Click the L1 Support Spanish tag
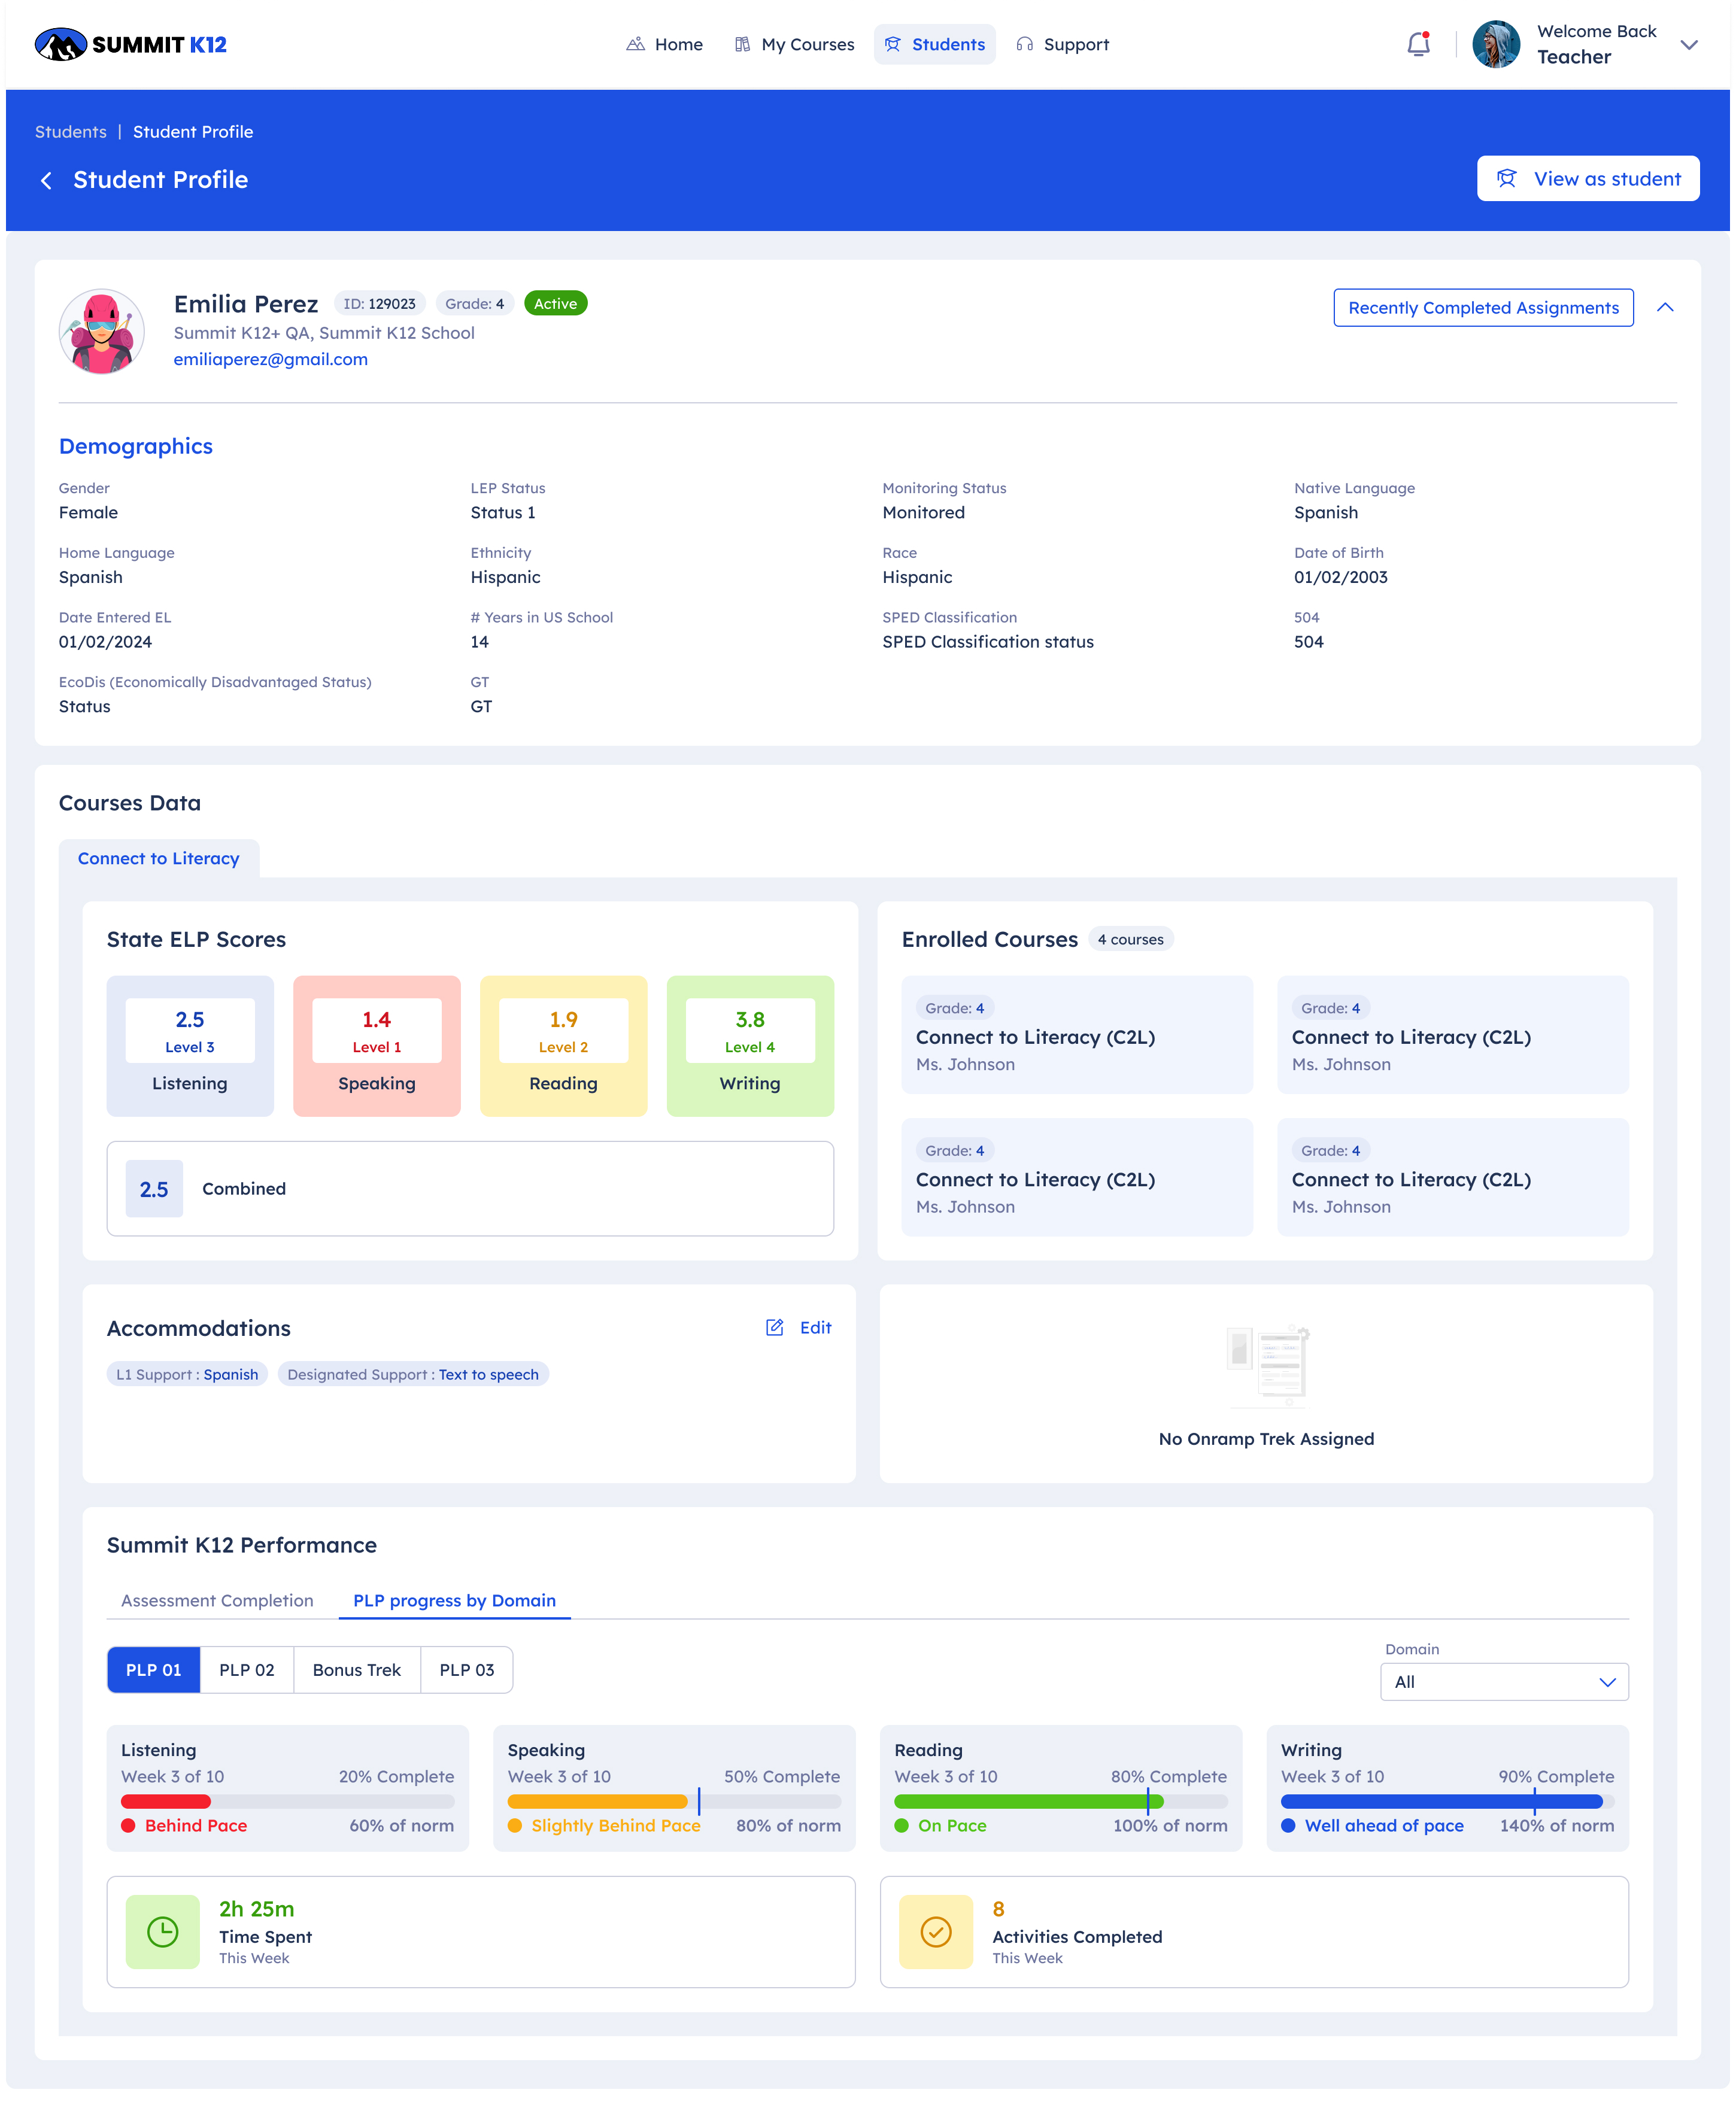Image resolution: width=1736 pixels, height=2108 pixels. click(x=187, y=1374)
